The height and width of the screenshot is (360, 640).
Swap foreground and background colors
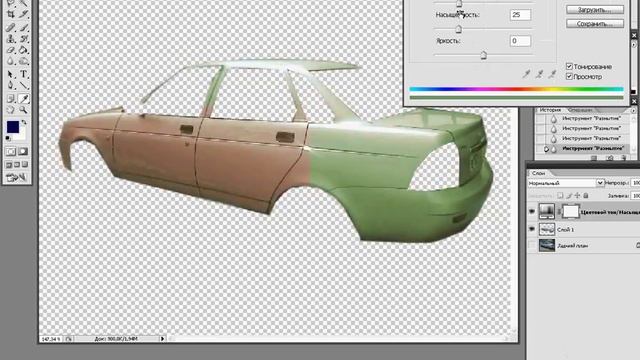[24, 122]
